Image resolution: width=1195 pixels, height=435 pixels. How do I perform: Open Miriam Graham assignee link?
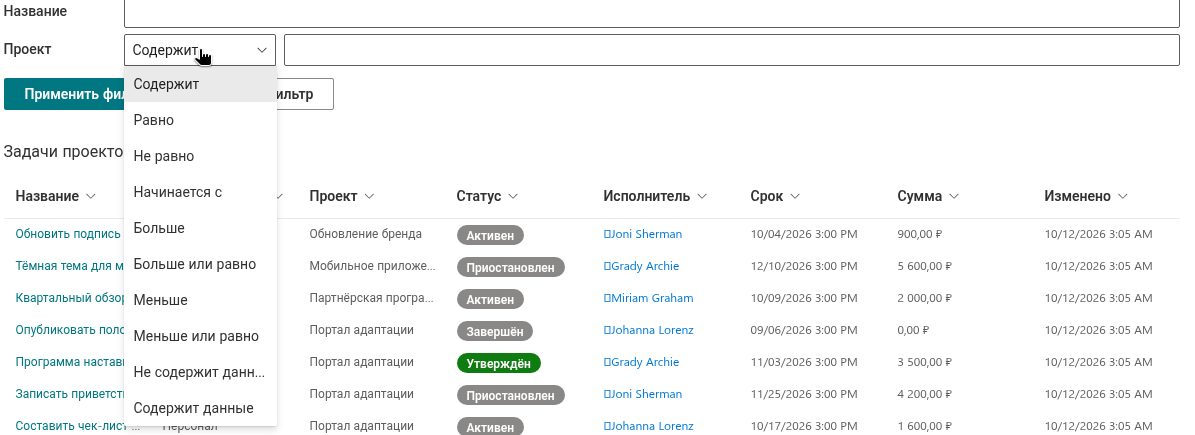647,298
